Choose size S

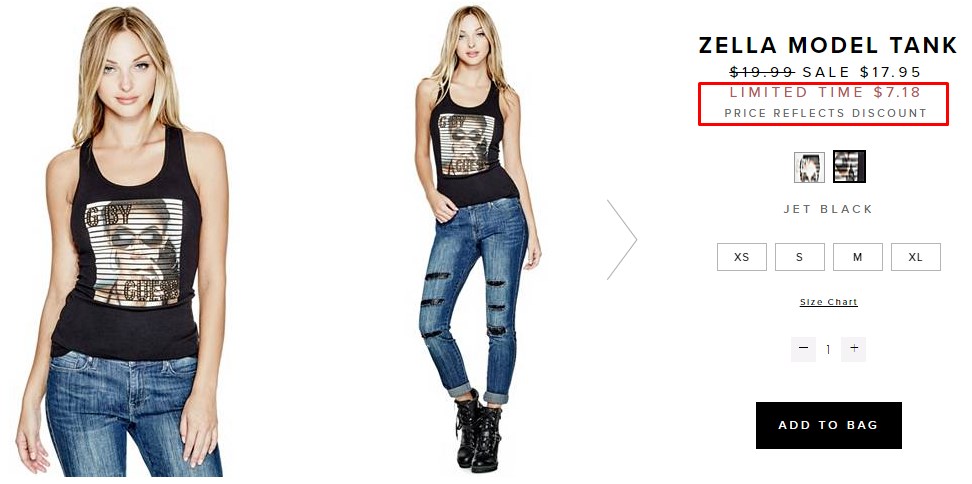click(x=800, y=257)
